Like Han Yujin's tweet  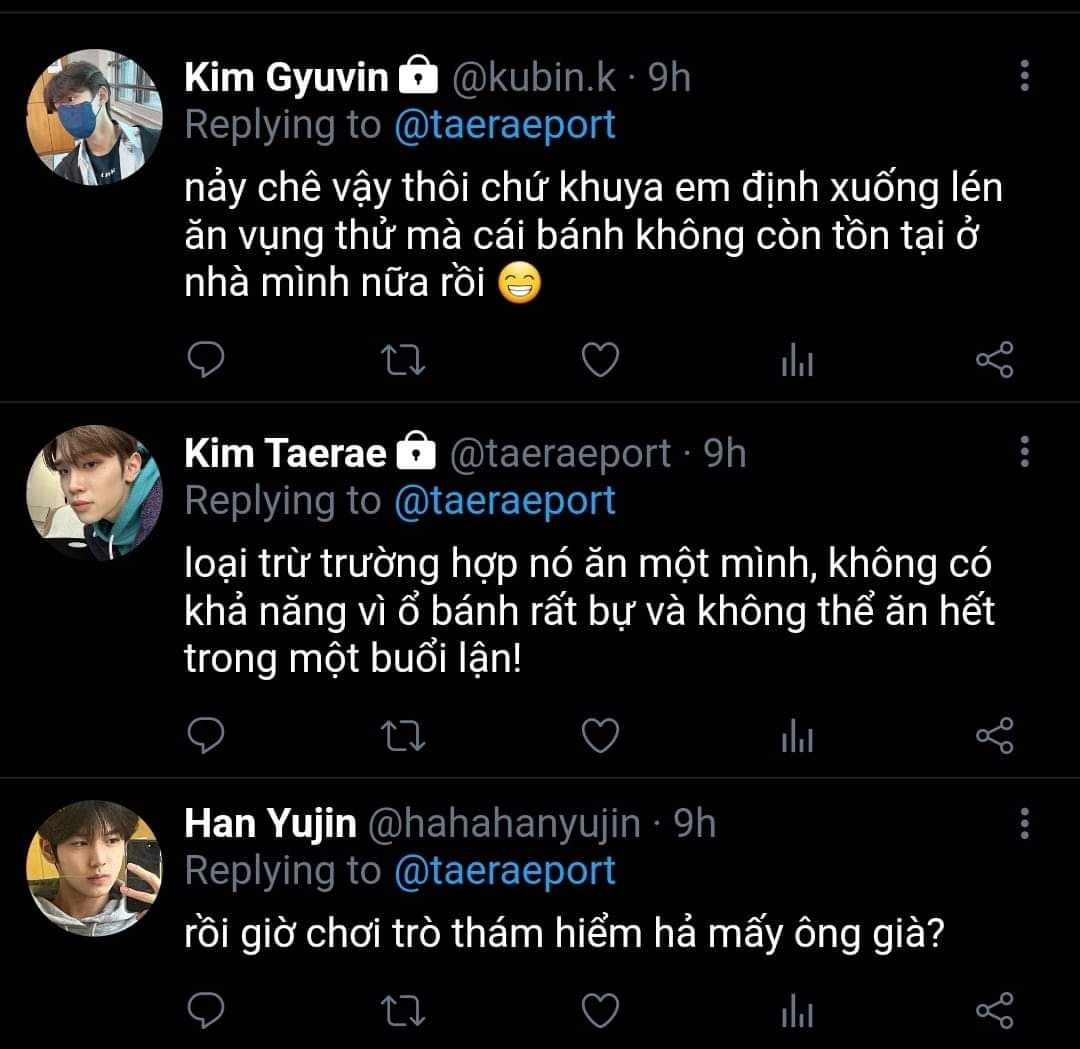(x=600, y=1012)
